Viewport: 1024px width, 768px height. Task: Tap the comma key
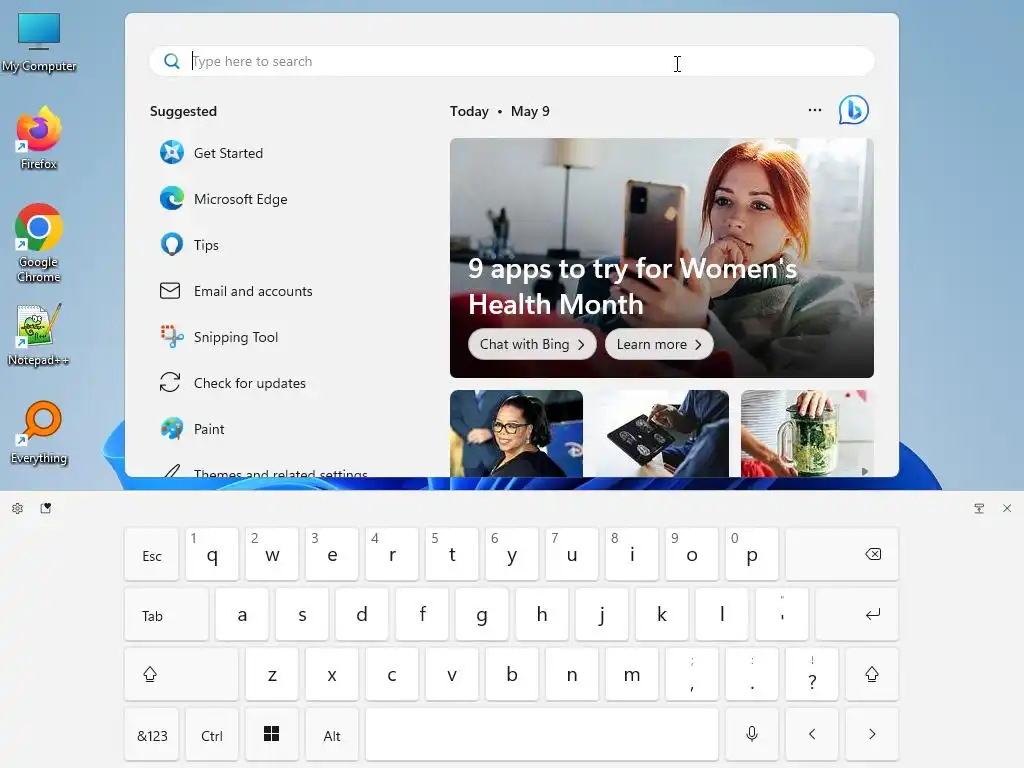pos(692,674)
